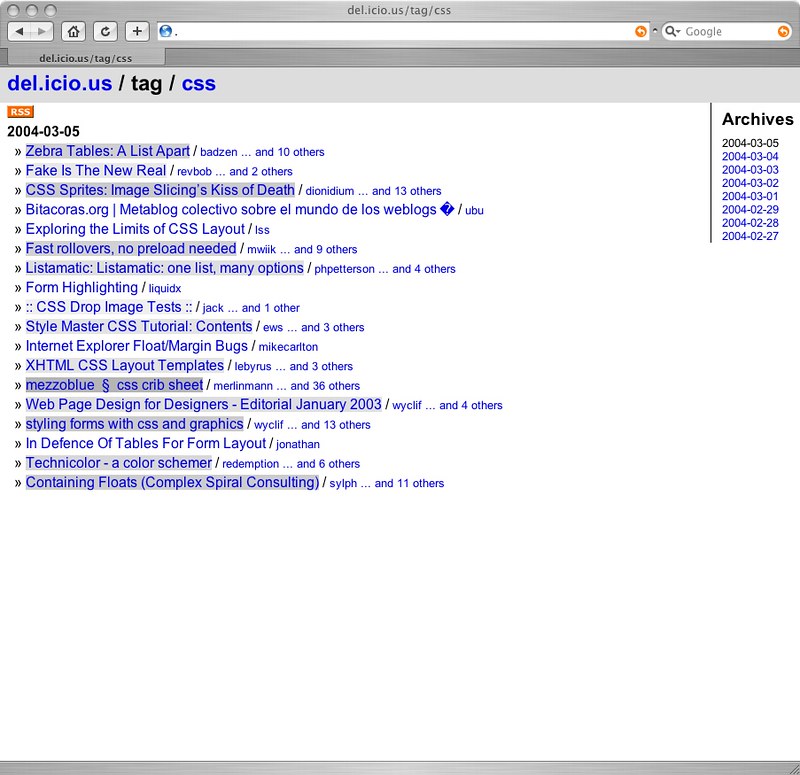The height and width of the screenshot is (775, 800).
Task: Go back with the left arrow button
Action: coord(19,32)
